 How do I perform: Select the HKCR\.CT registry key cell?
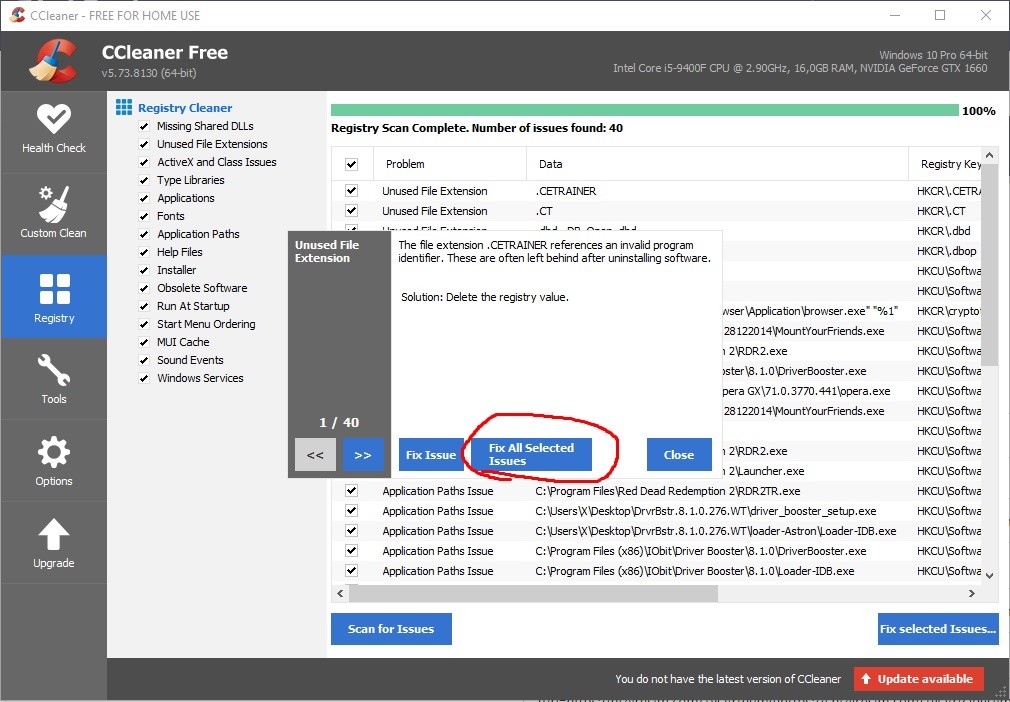click(941, 211)
